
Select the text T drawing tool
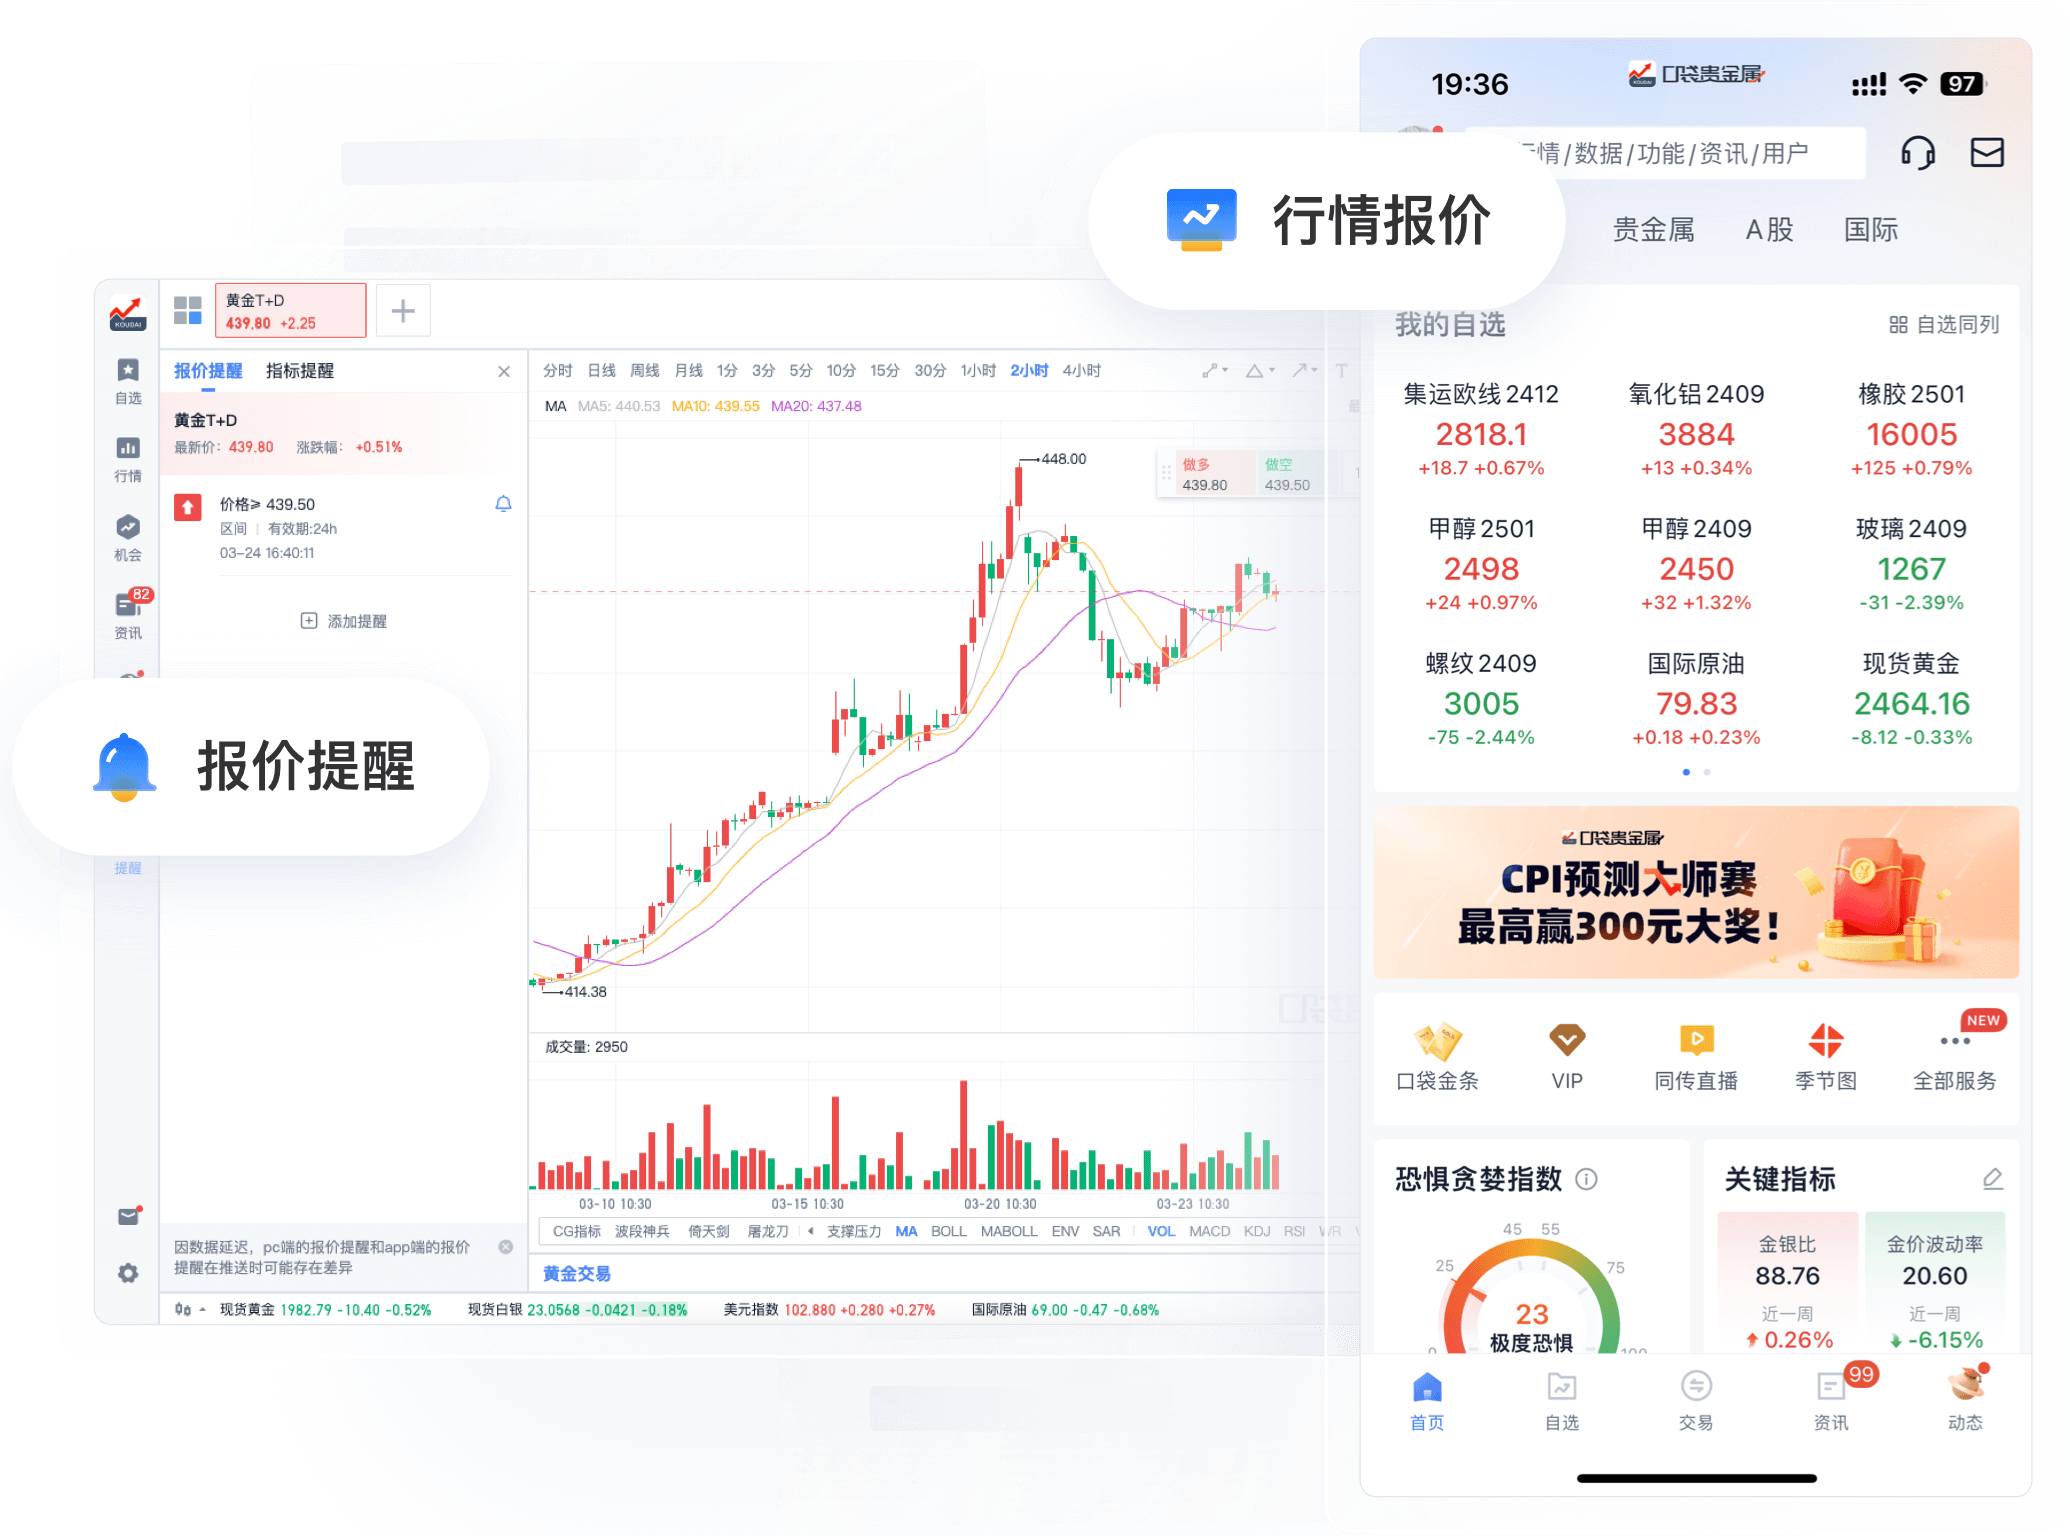click(x=1341, y=370)
